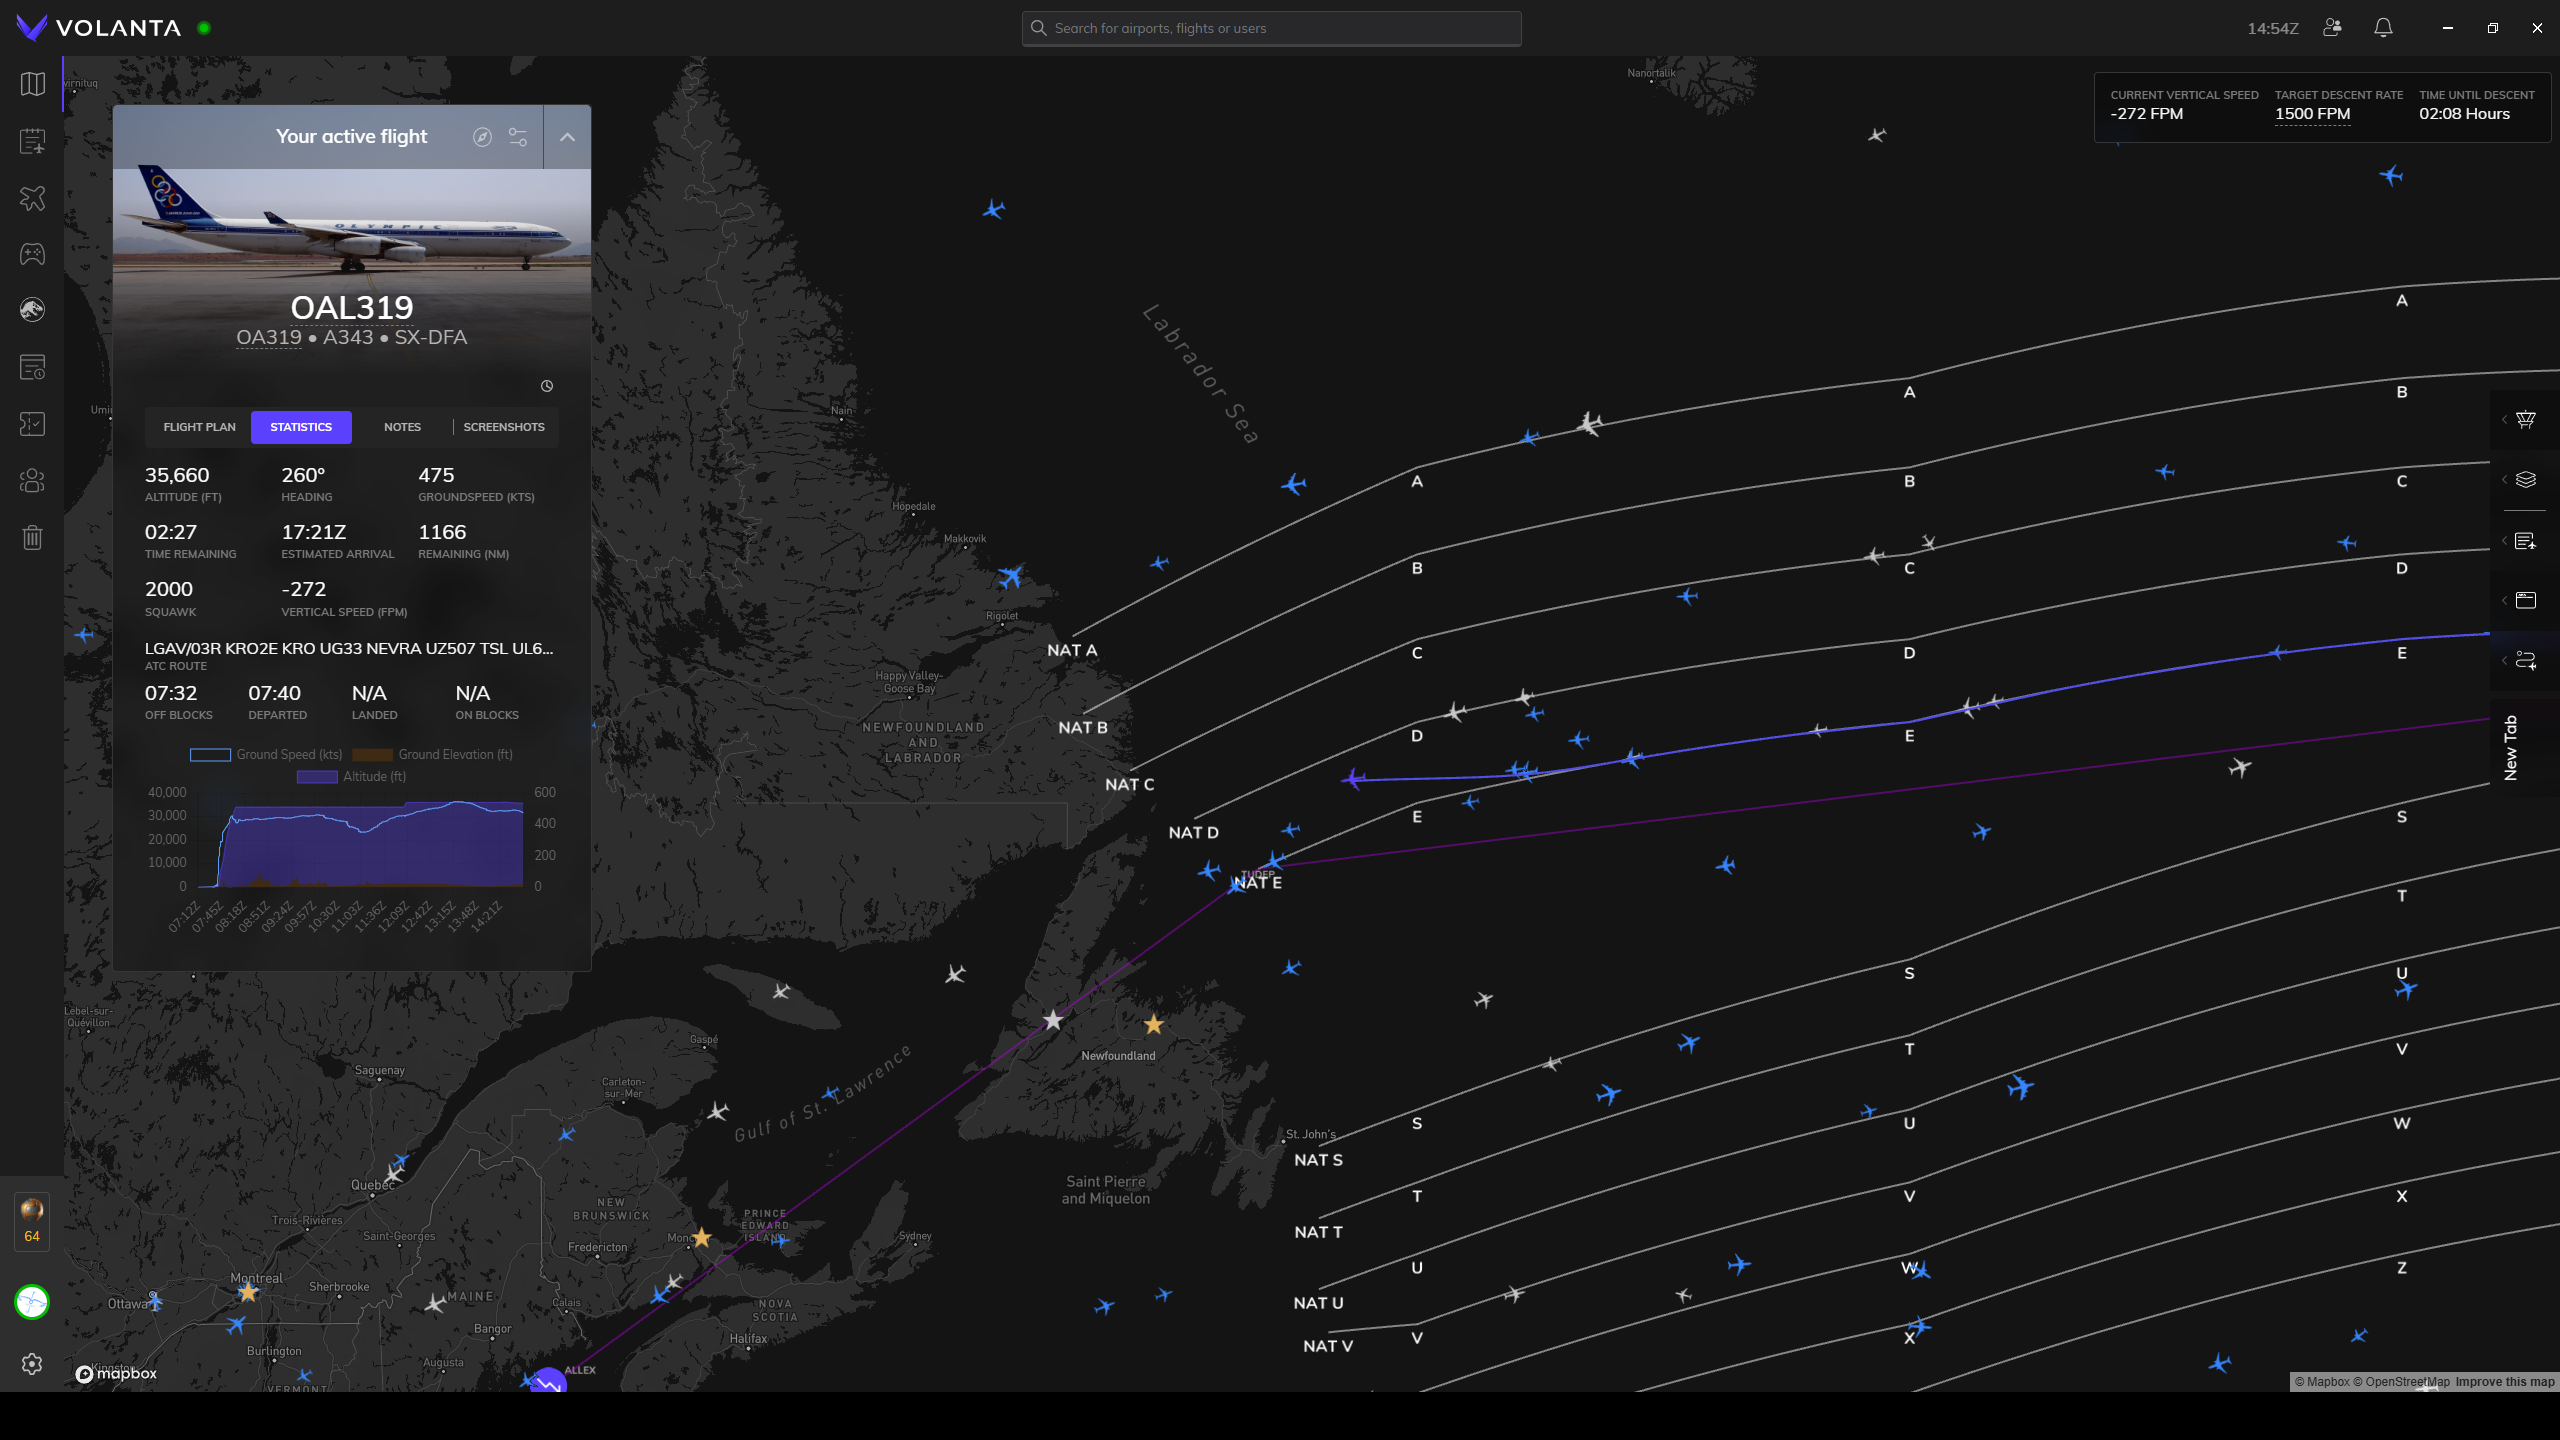Open flight panel settings sliders icon
The height and width of the screenshot is (1440, 2560).
(518, 137)
